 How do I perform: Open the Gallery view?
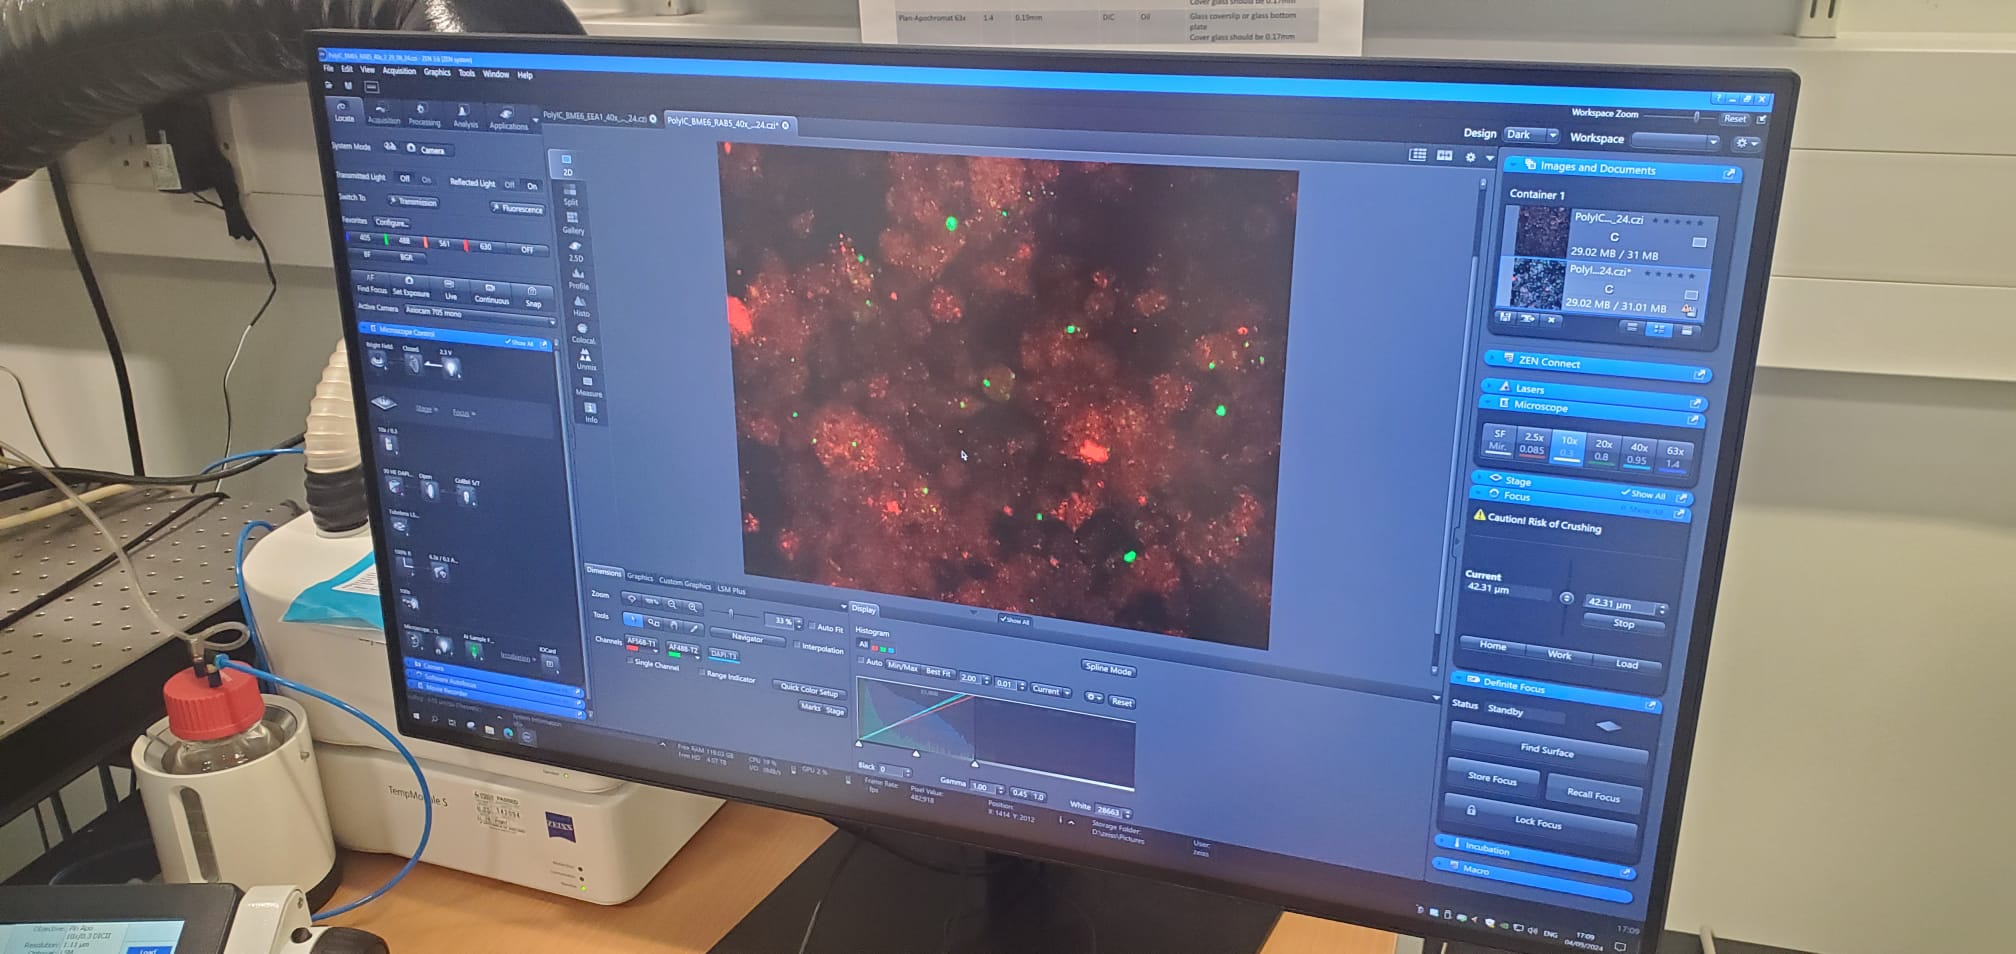[572, 220]
